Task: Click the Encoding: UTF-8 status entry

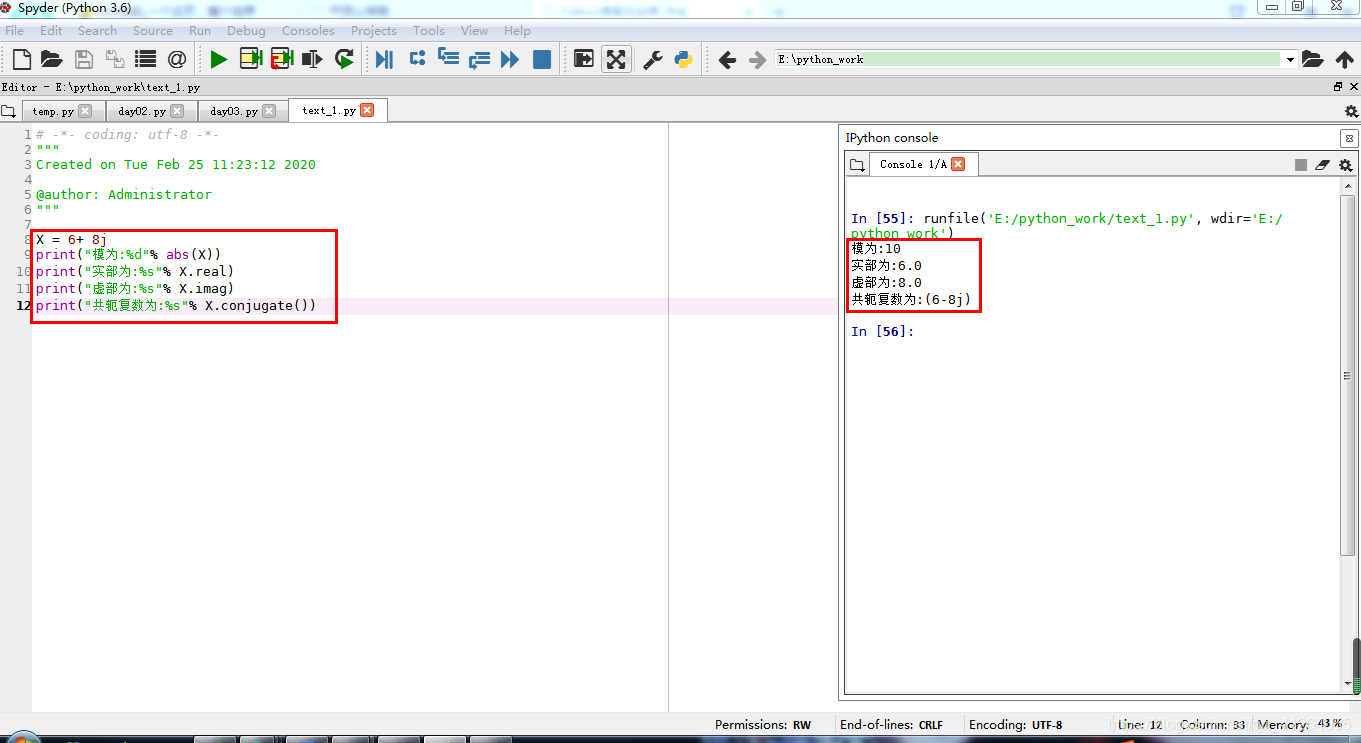Action: click(x=1015, y=724)
